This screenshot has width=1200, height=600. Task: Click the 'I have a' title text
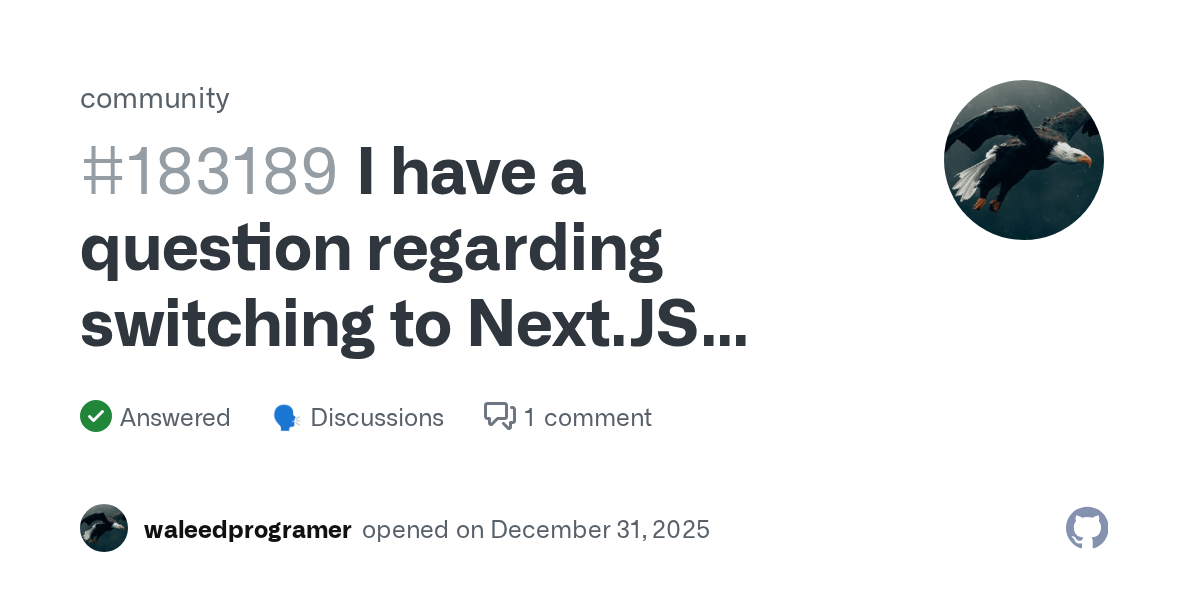pyautogui.click(x=471, y=172)
